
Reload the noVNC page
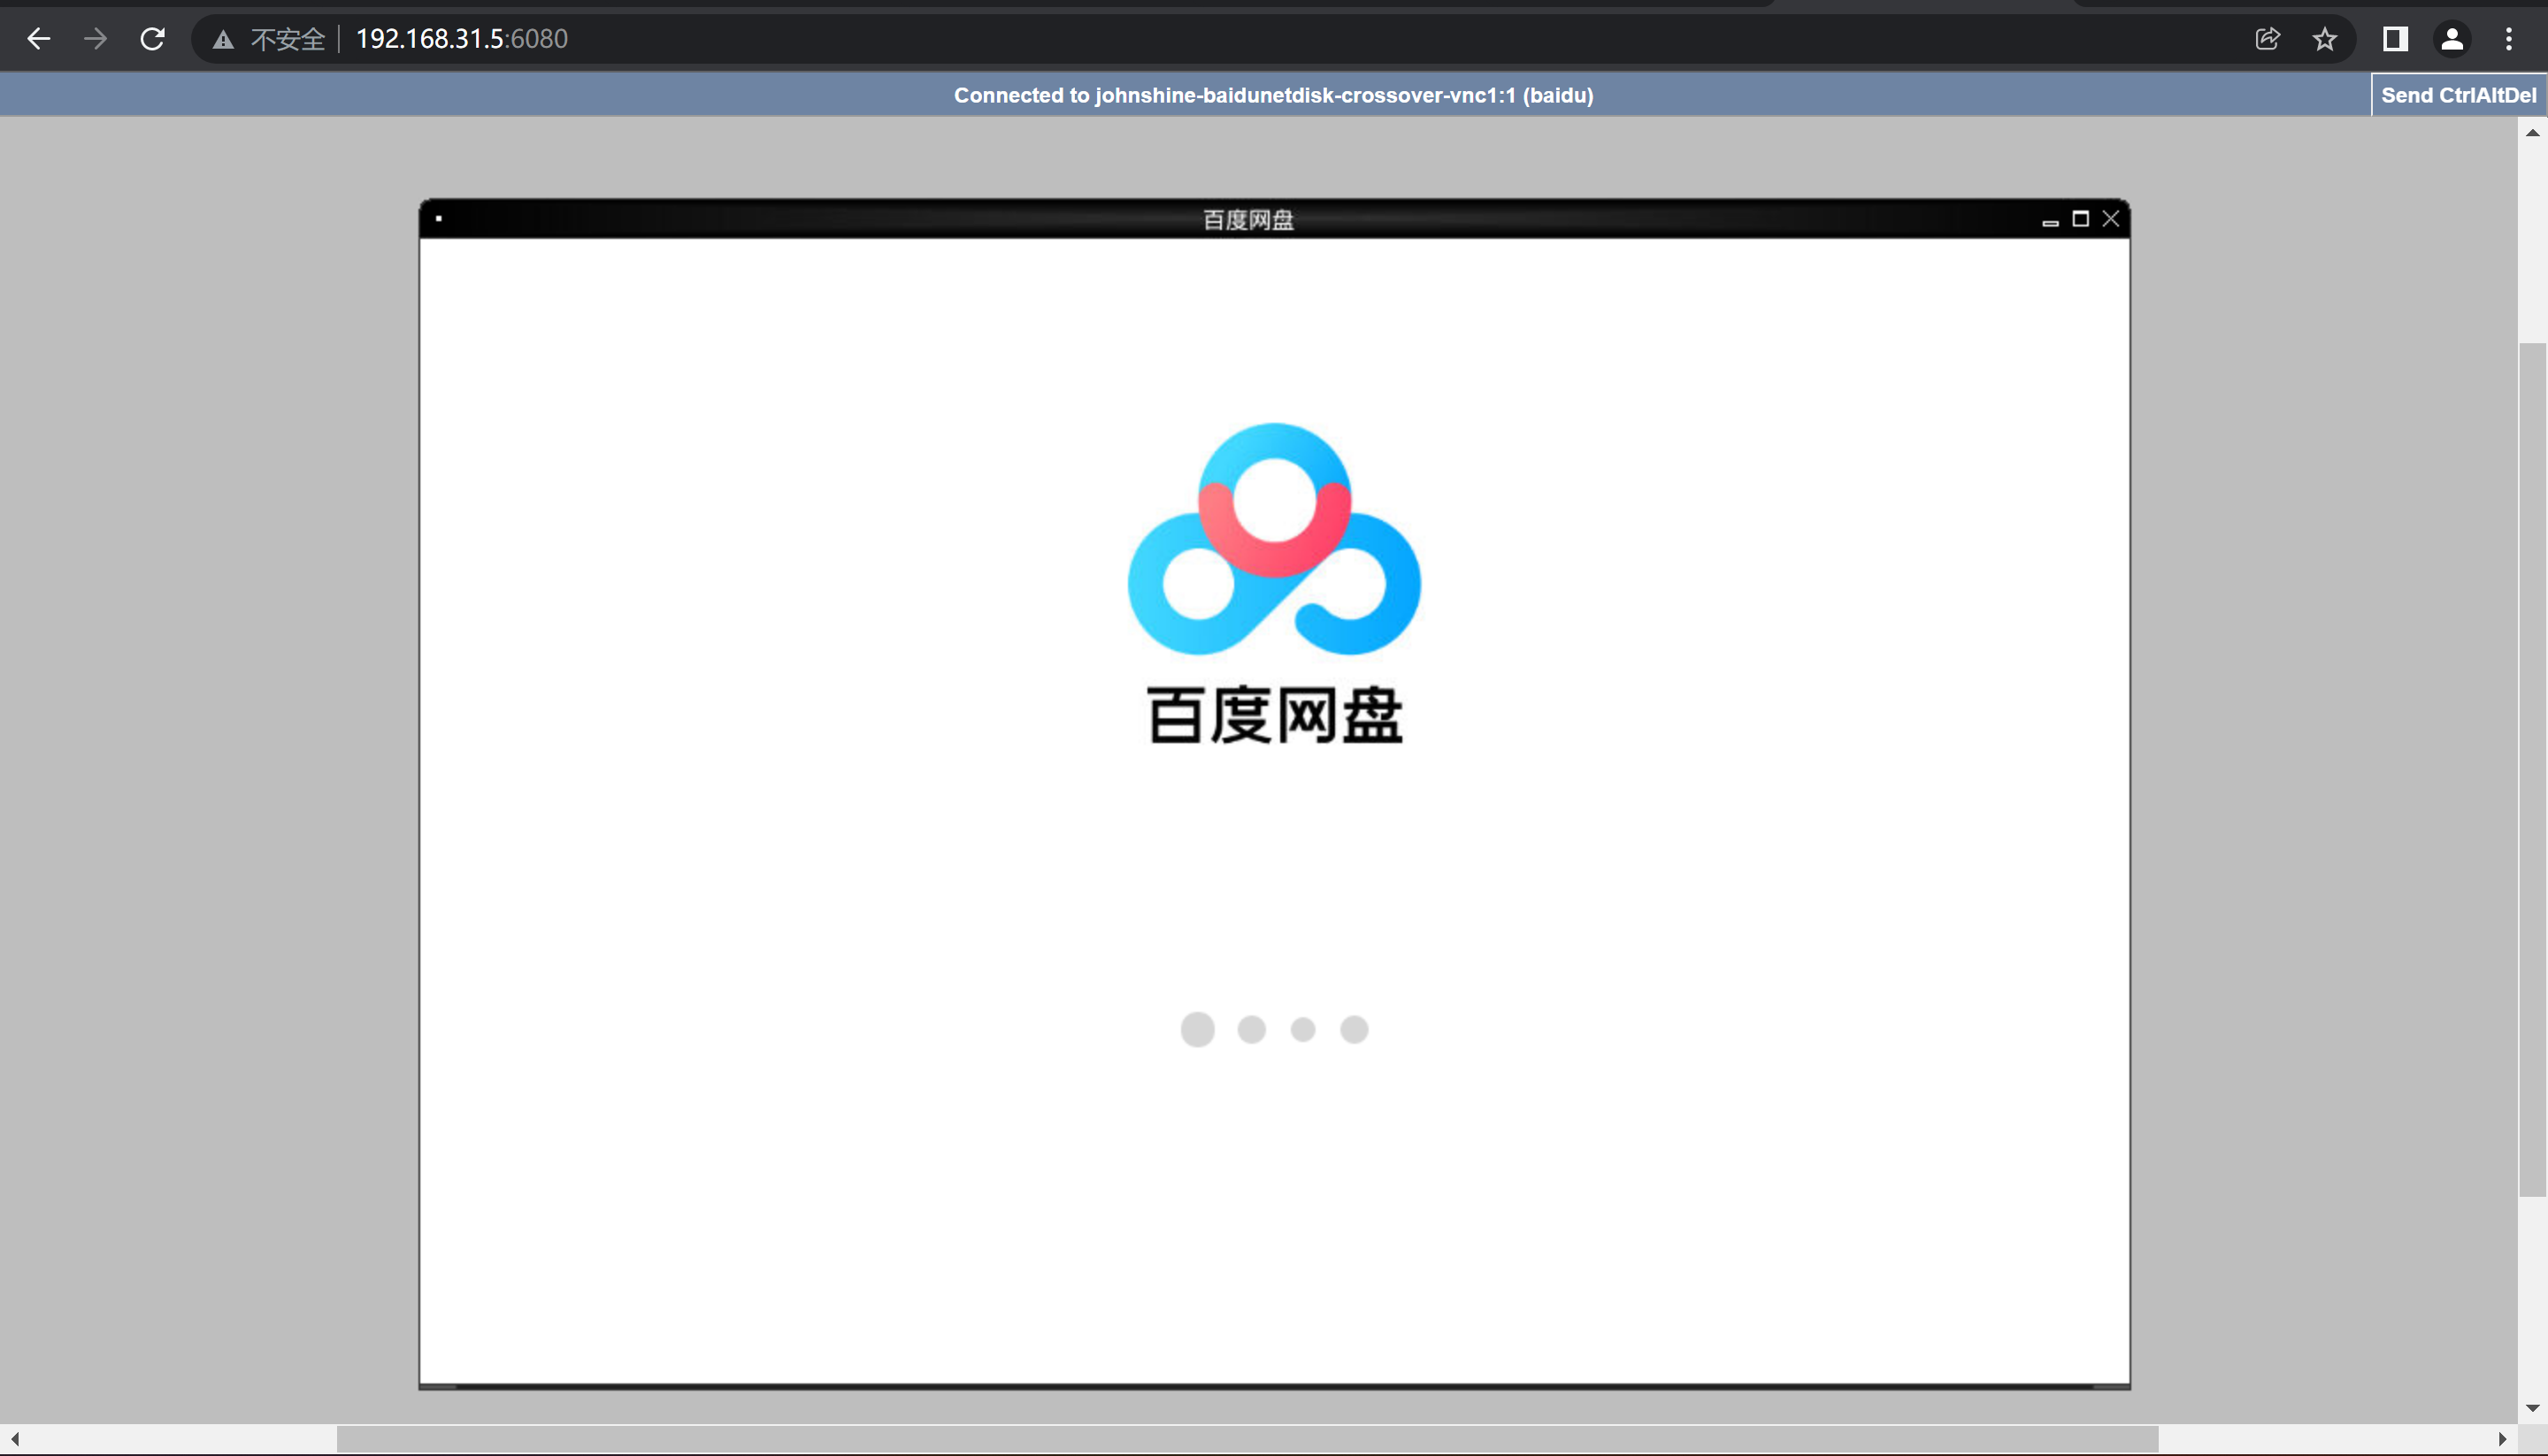pos(152,39)
